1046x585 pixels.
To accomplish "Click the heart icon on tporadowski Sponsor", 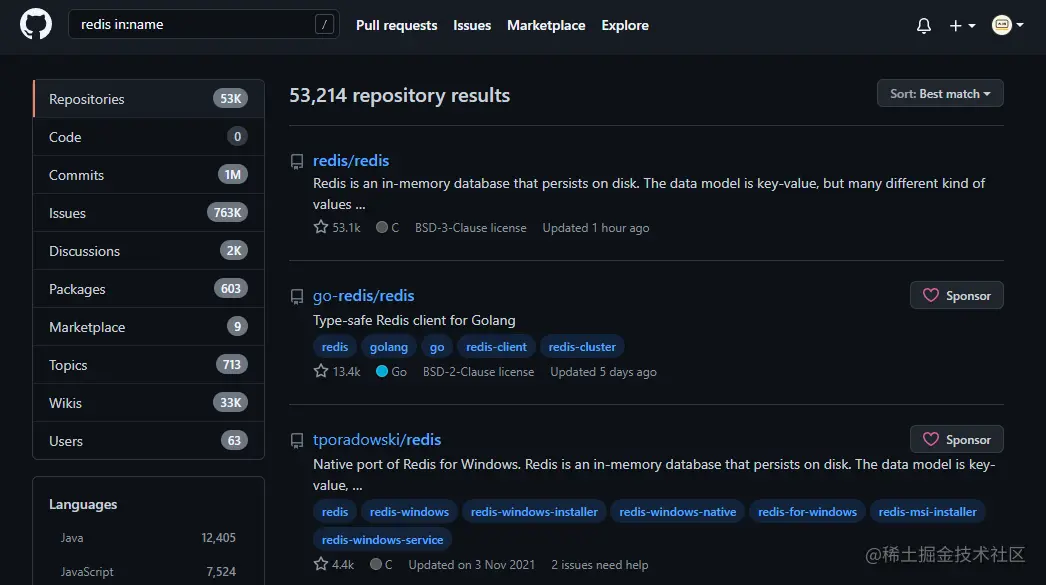I will pyautogui.click(x=931, y=439).
